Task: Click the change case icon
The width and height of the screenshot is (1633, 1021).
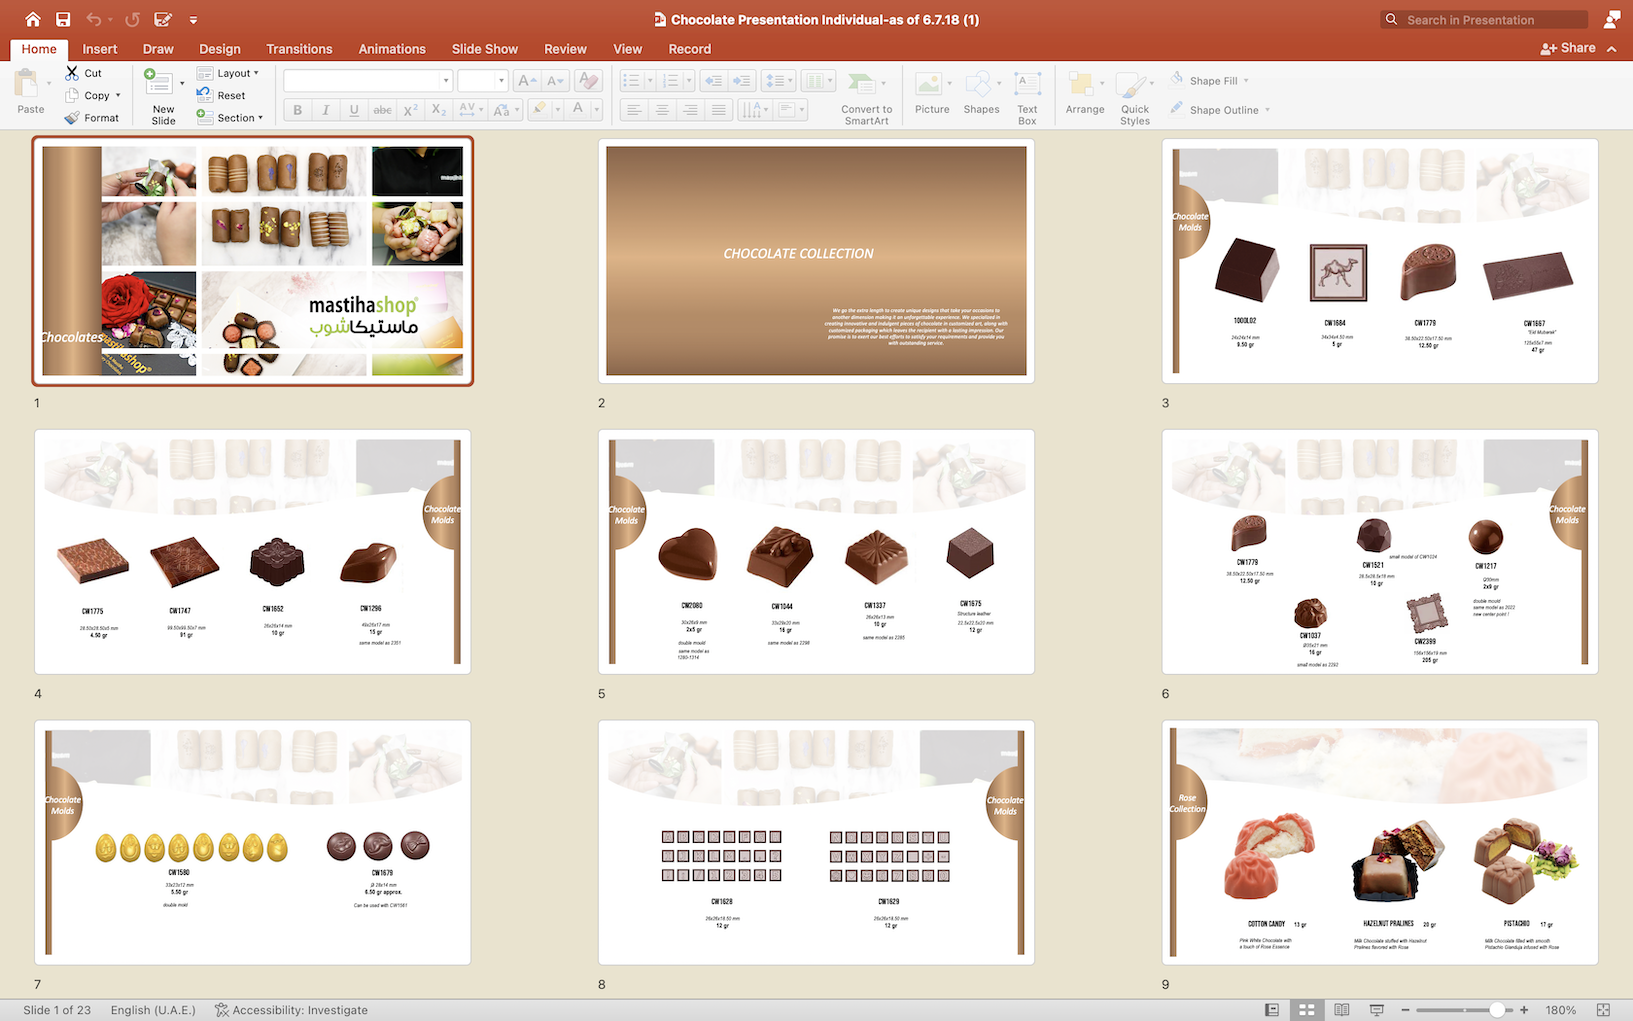Action: coord(501,110)
